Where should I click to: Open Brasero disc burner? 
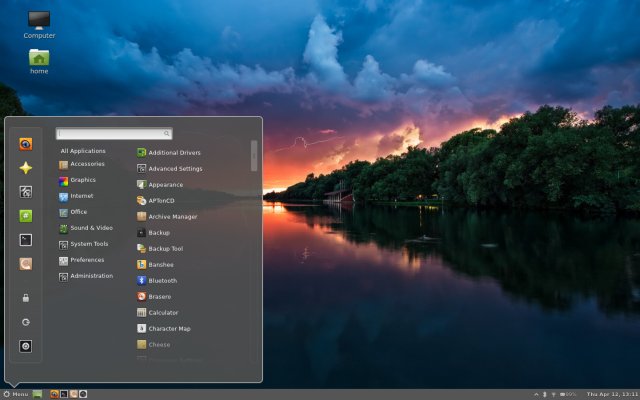tap(159, 297)
